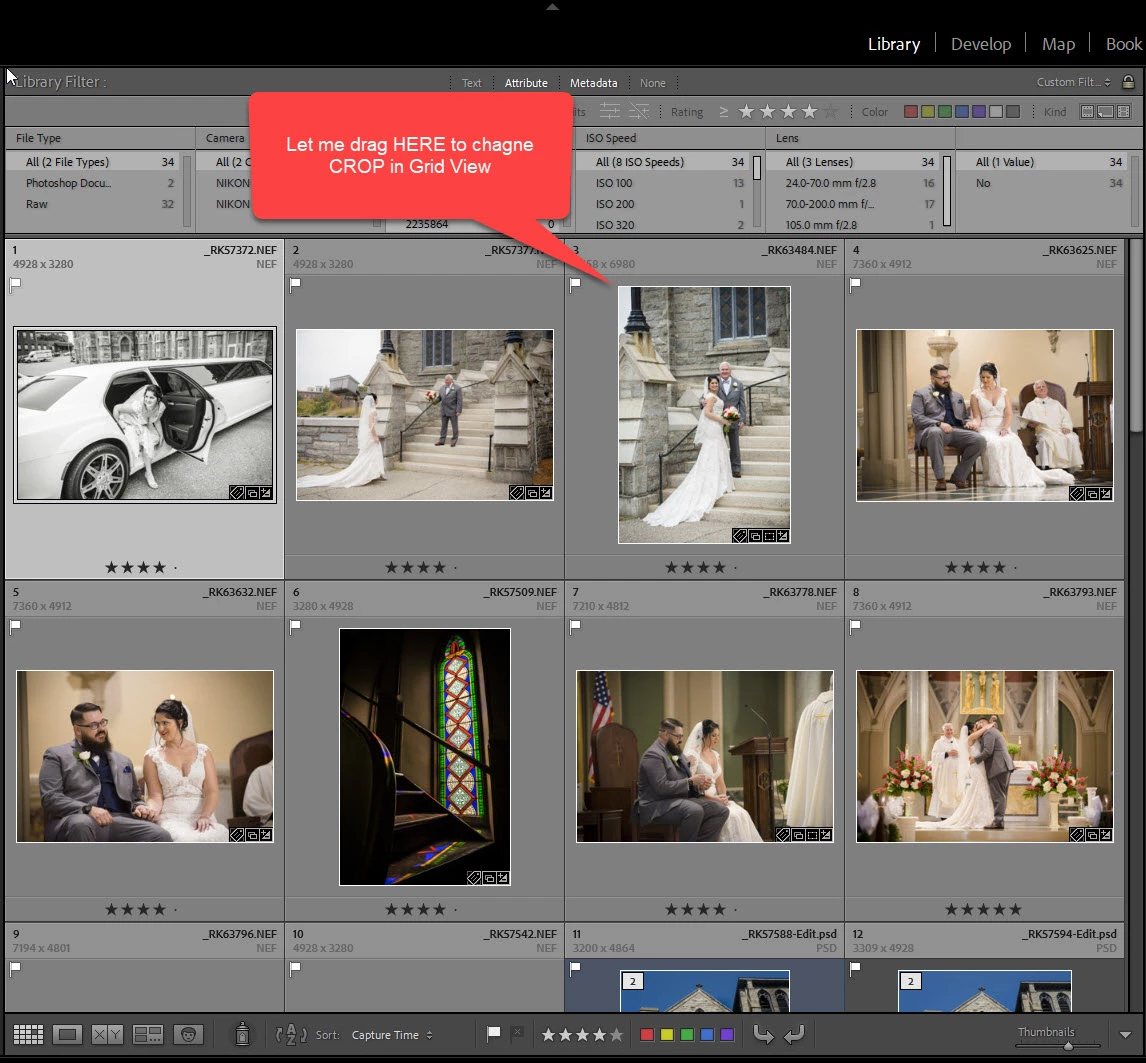Viewport: 1146px width, 1063px height.
Task: Filter kind by master photos
Action: (1088, 111)
